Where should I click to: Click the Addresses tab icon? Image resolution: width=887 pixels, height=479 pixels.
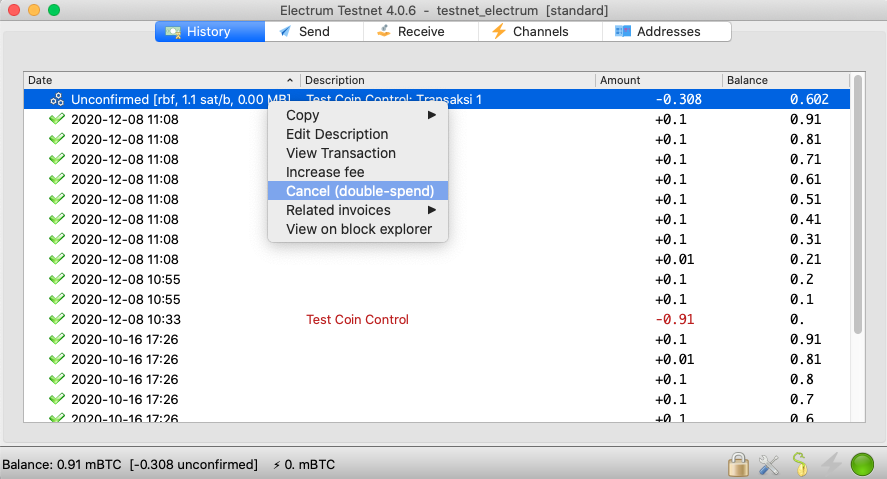(x=623, y=31)
